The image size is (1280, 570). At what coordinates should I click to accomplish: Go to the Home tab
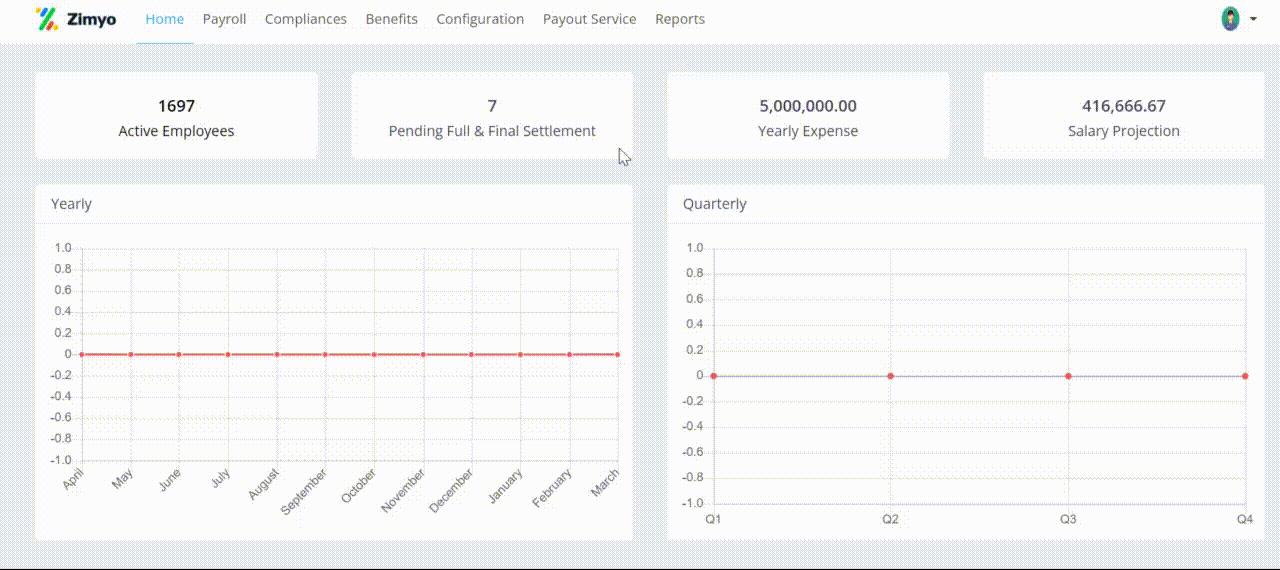coord(165,19)
